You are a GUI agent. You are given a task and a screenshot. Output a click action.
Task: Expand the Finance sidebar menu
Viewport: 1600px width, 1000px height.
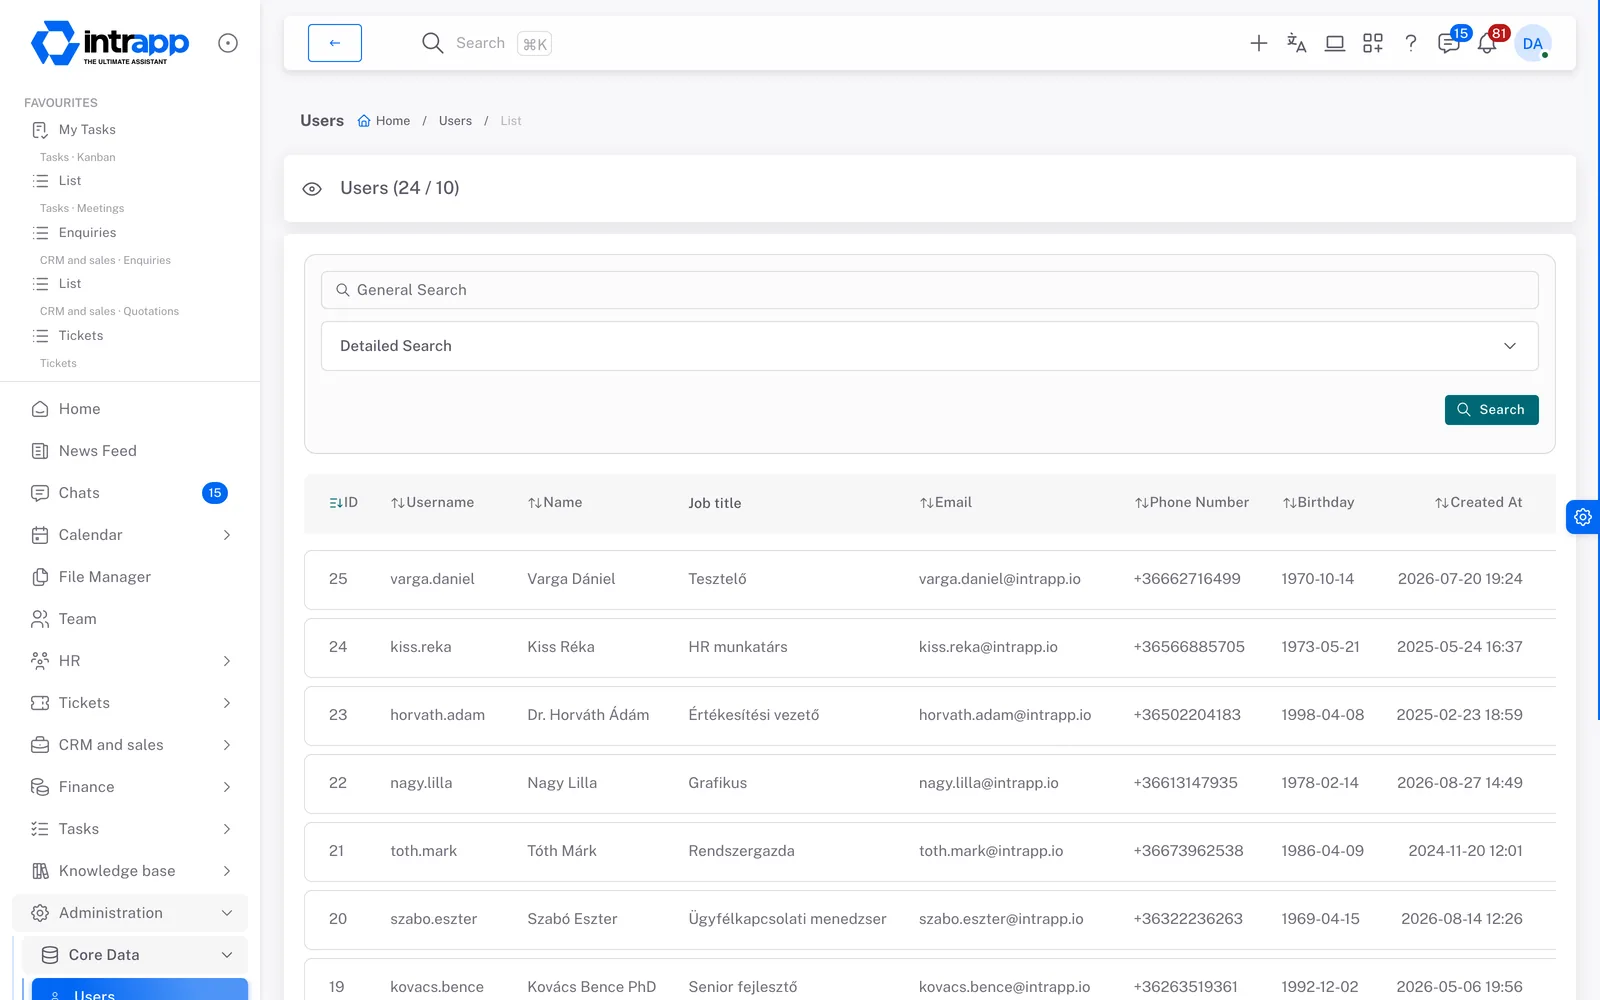tap(130, 787)
